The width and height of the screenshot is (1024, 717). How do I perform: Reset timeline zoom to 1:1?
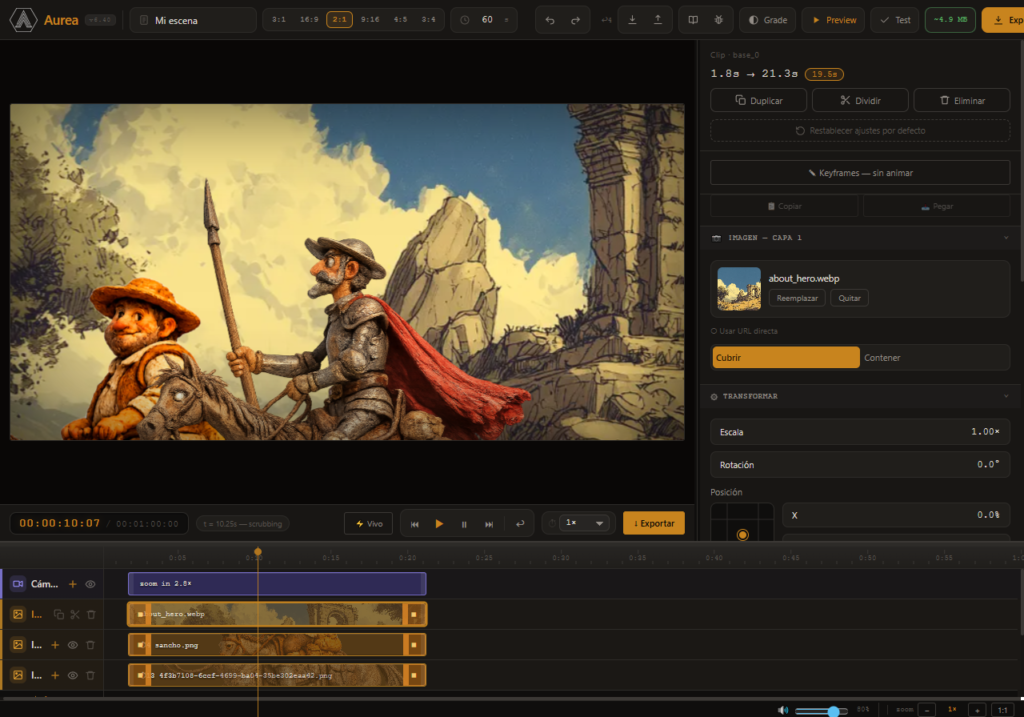tap(1002, 710)
